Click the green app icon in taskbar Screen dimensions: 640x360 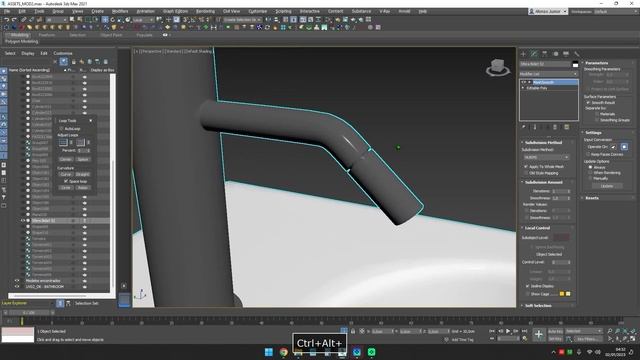[371, 352]
